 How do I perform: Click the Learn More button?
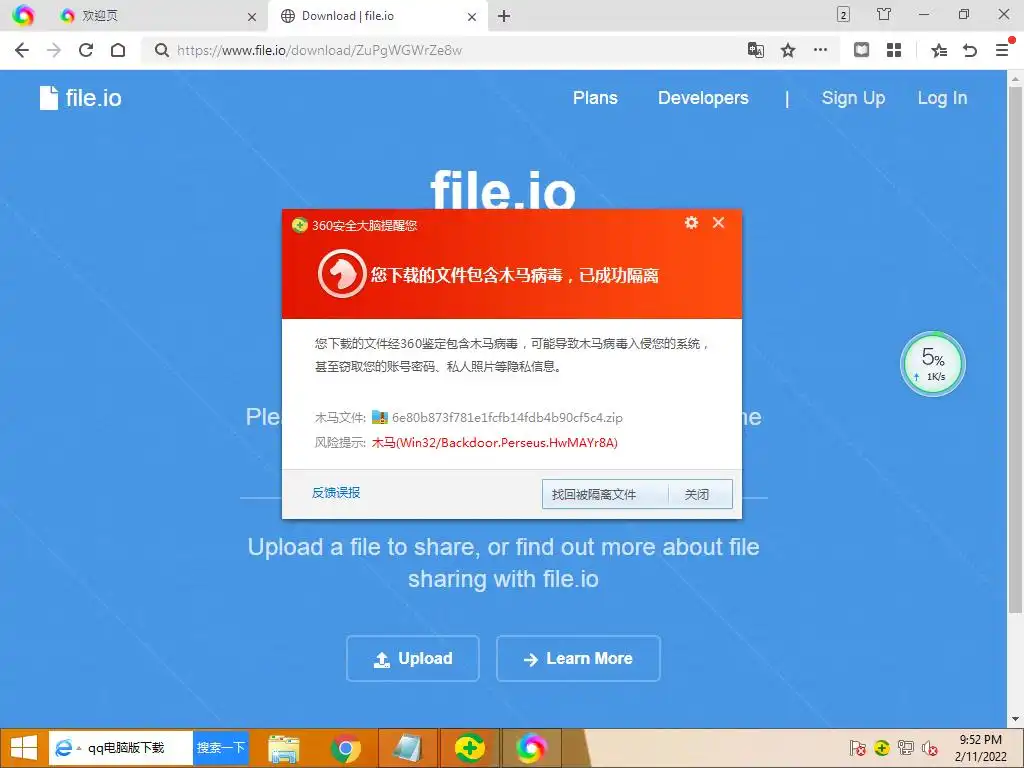[578, 658]
